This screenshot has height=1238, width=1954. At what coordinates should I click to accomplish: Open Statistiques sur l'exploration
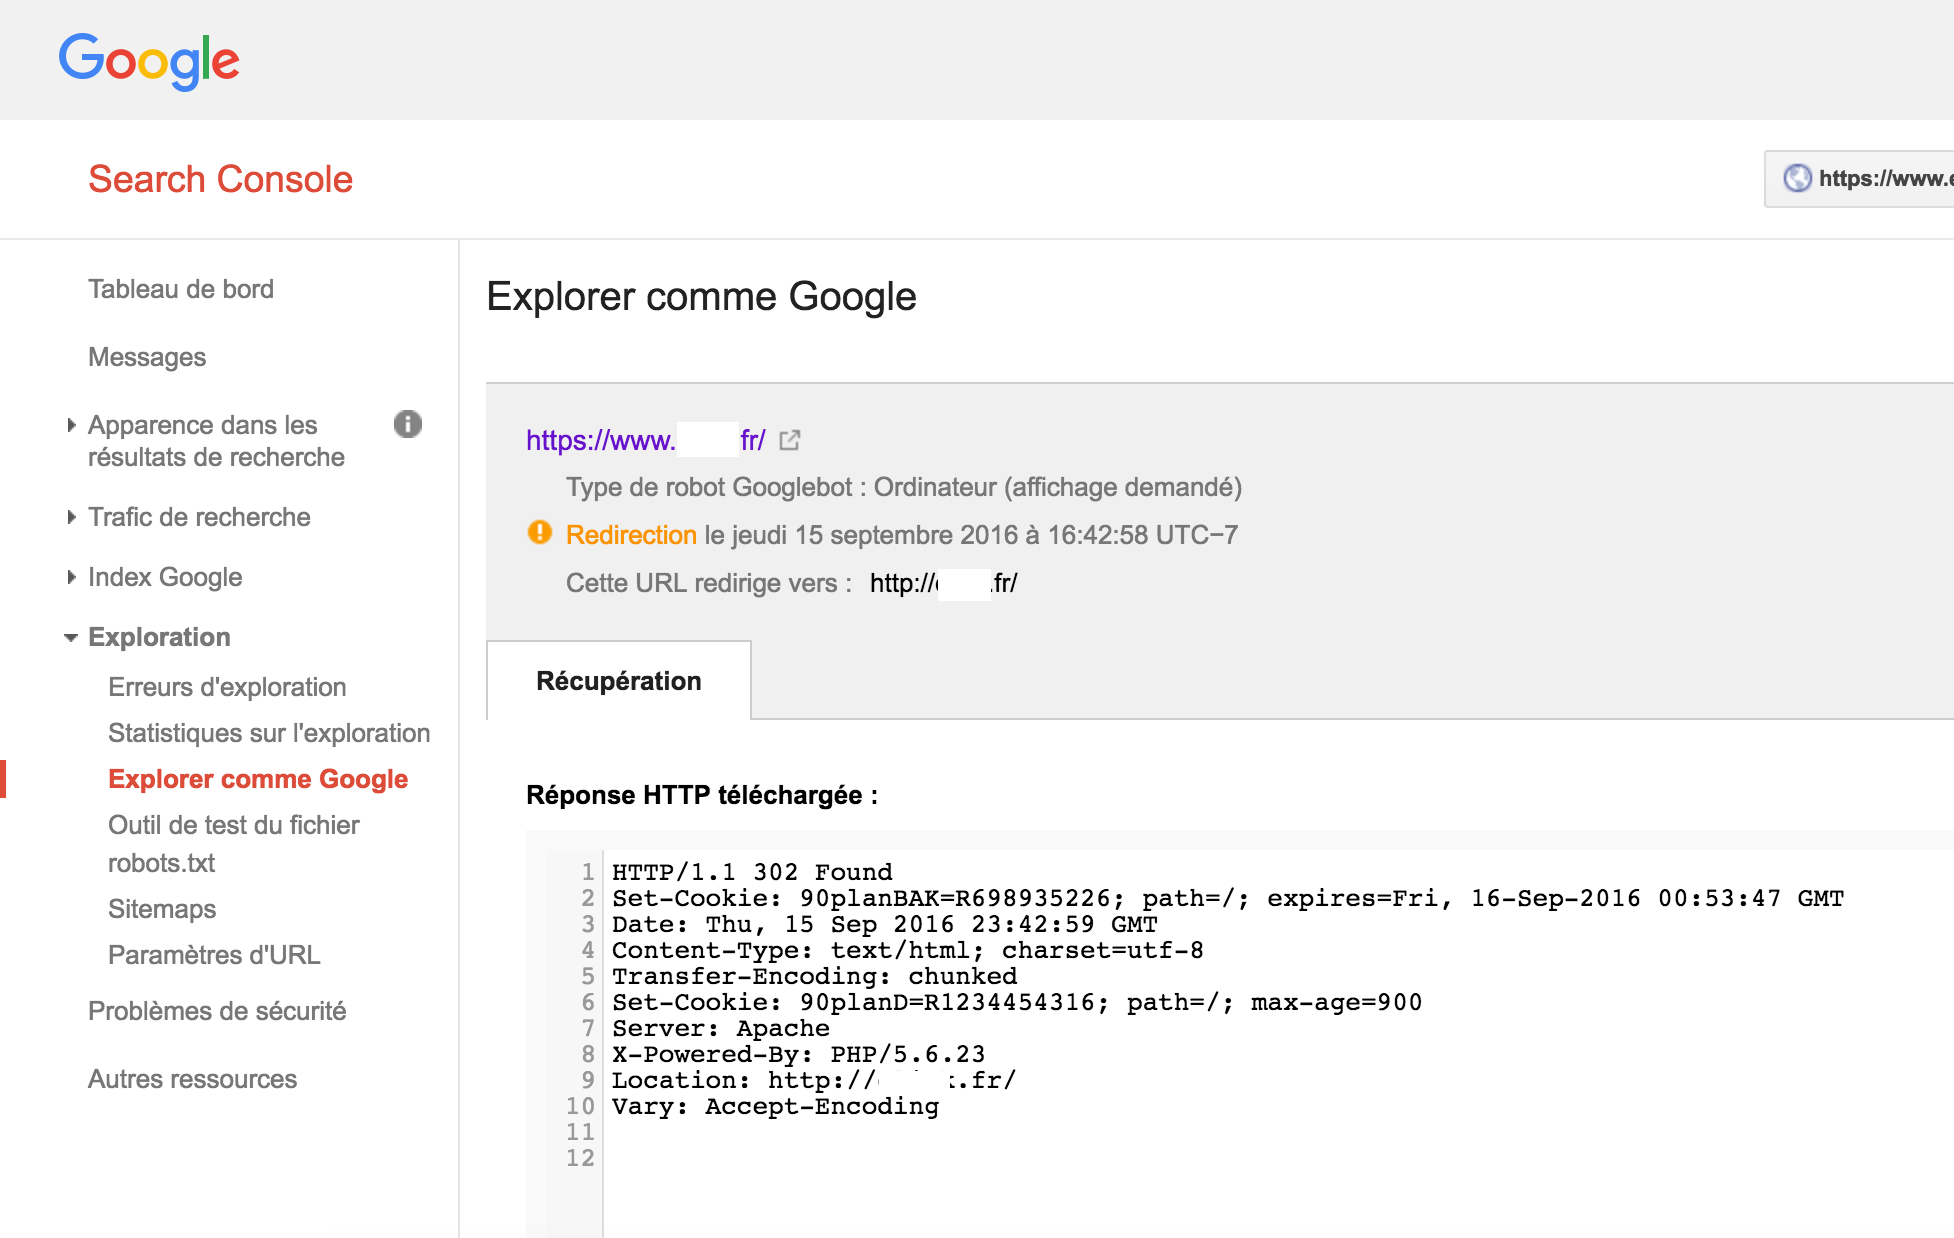point(269,733)
